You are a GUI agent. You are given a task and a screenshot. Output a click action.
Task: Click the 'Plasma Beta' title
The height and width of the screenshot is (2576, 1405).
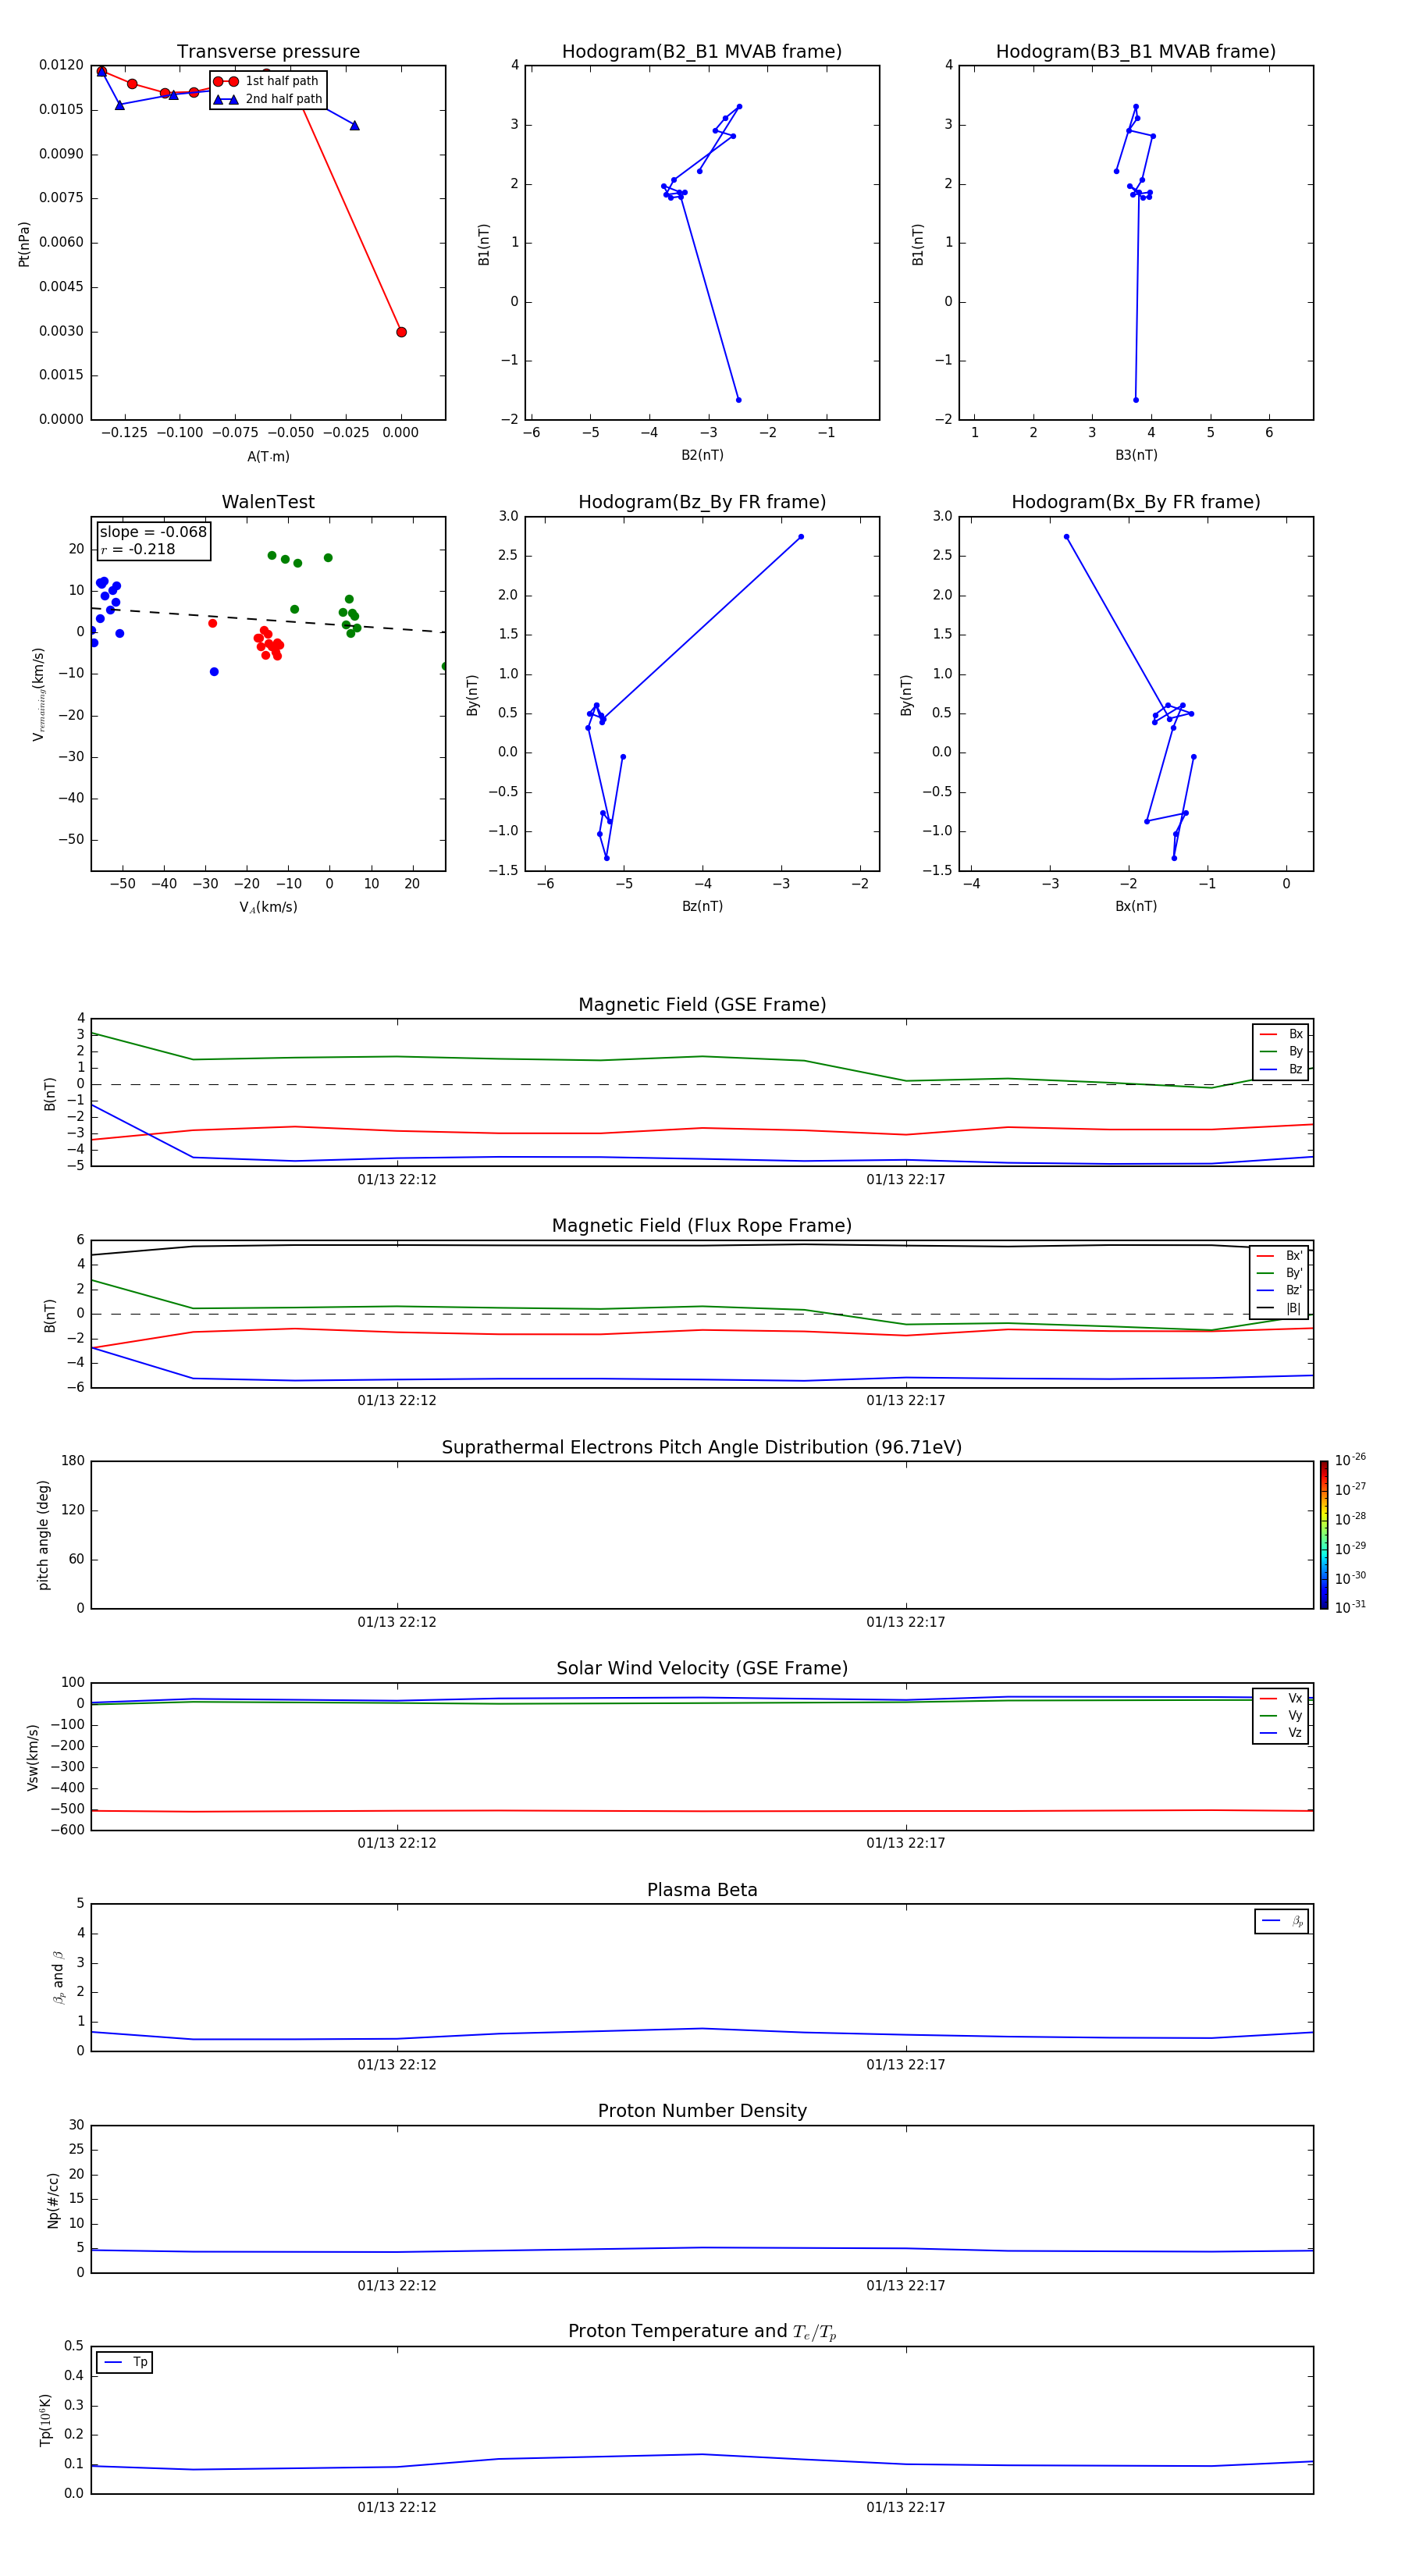(702, 1891)
